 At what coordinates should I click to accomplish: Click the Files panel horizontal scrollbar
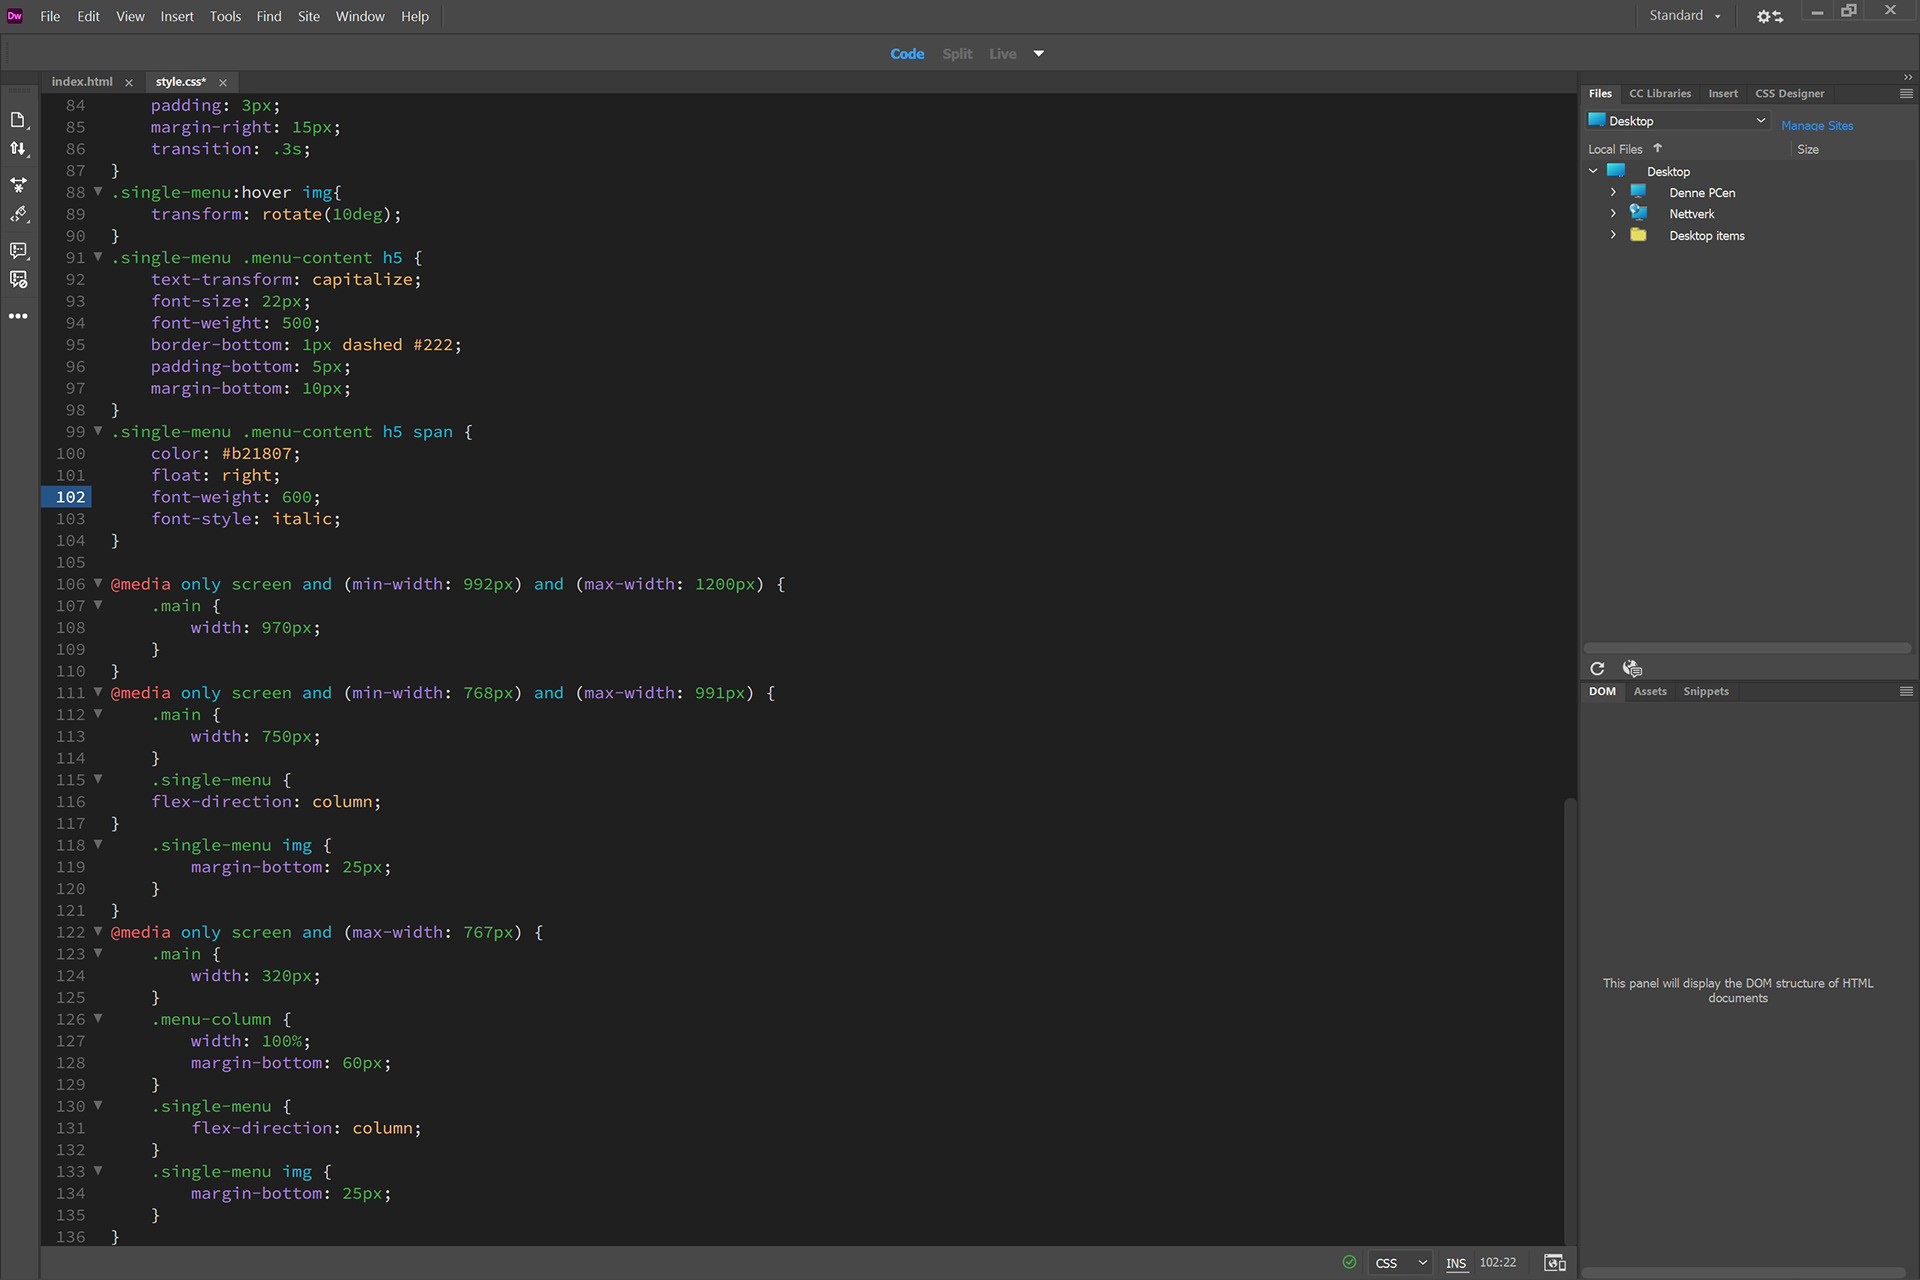pyautogui.click(x=1747, y=648)
